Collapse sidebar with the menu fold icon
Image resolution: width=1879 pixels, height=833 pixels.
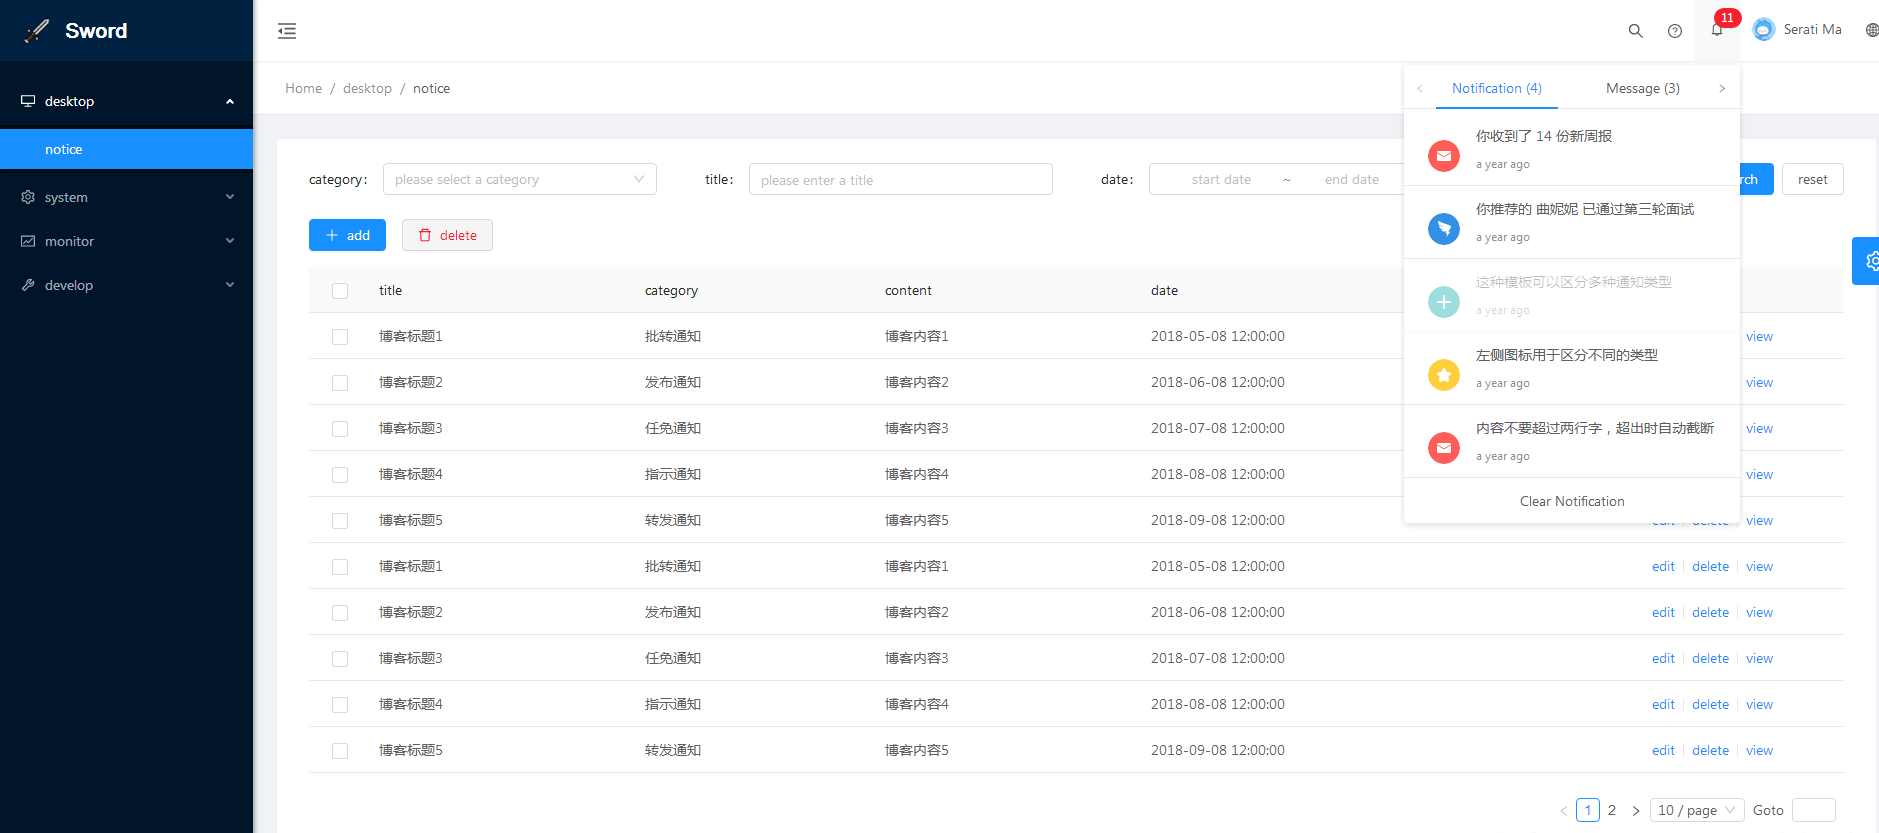click(x=287, y=31)
